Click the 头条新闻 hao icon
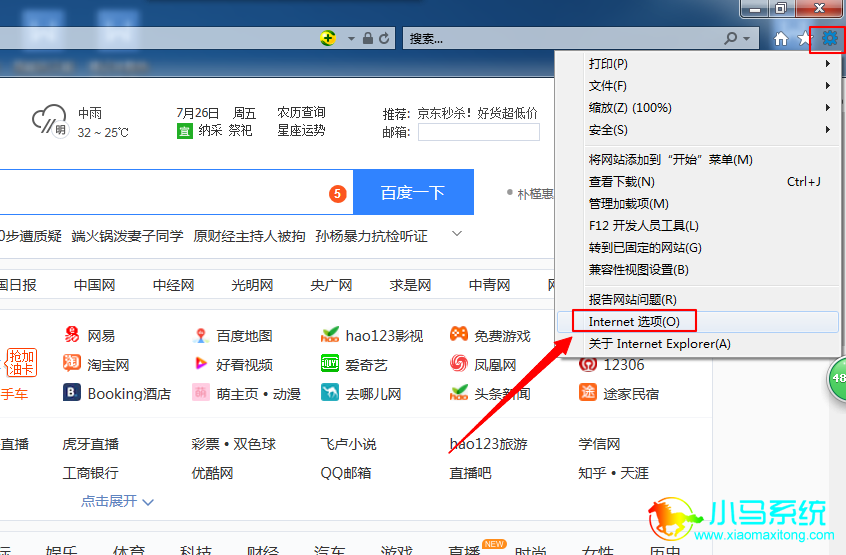This screenshot has width=846, height=555. coord(459,393)
